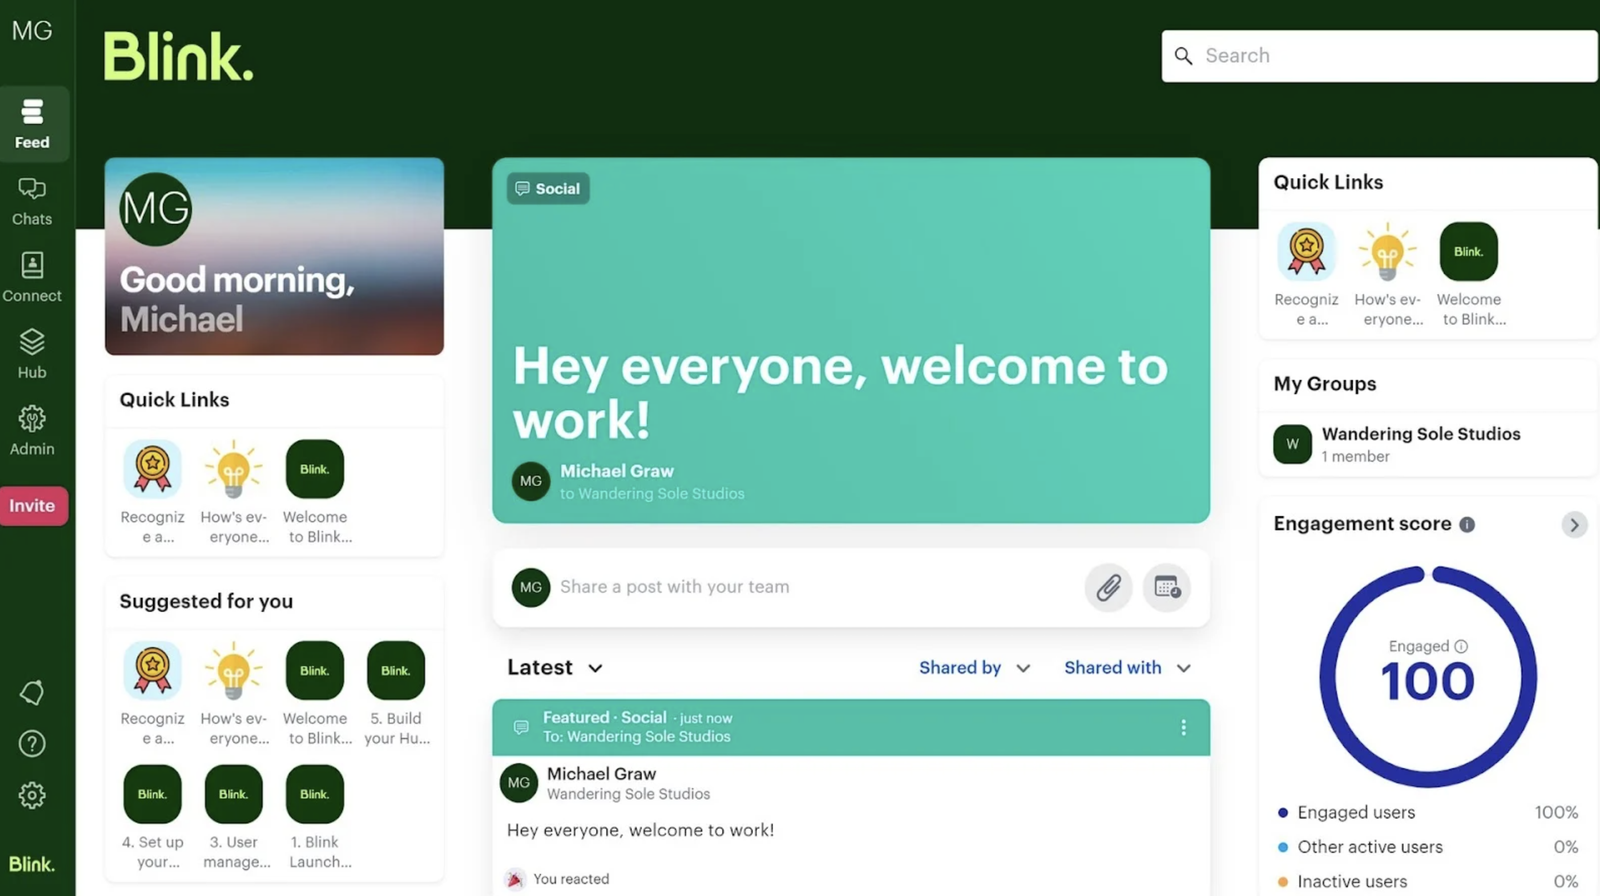
Task: Open the Wandering Sole Studios group
Action: coord(1420,444)
